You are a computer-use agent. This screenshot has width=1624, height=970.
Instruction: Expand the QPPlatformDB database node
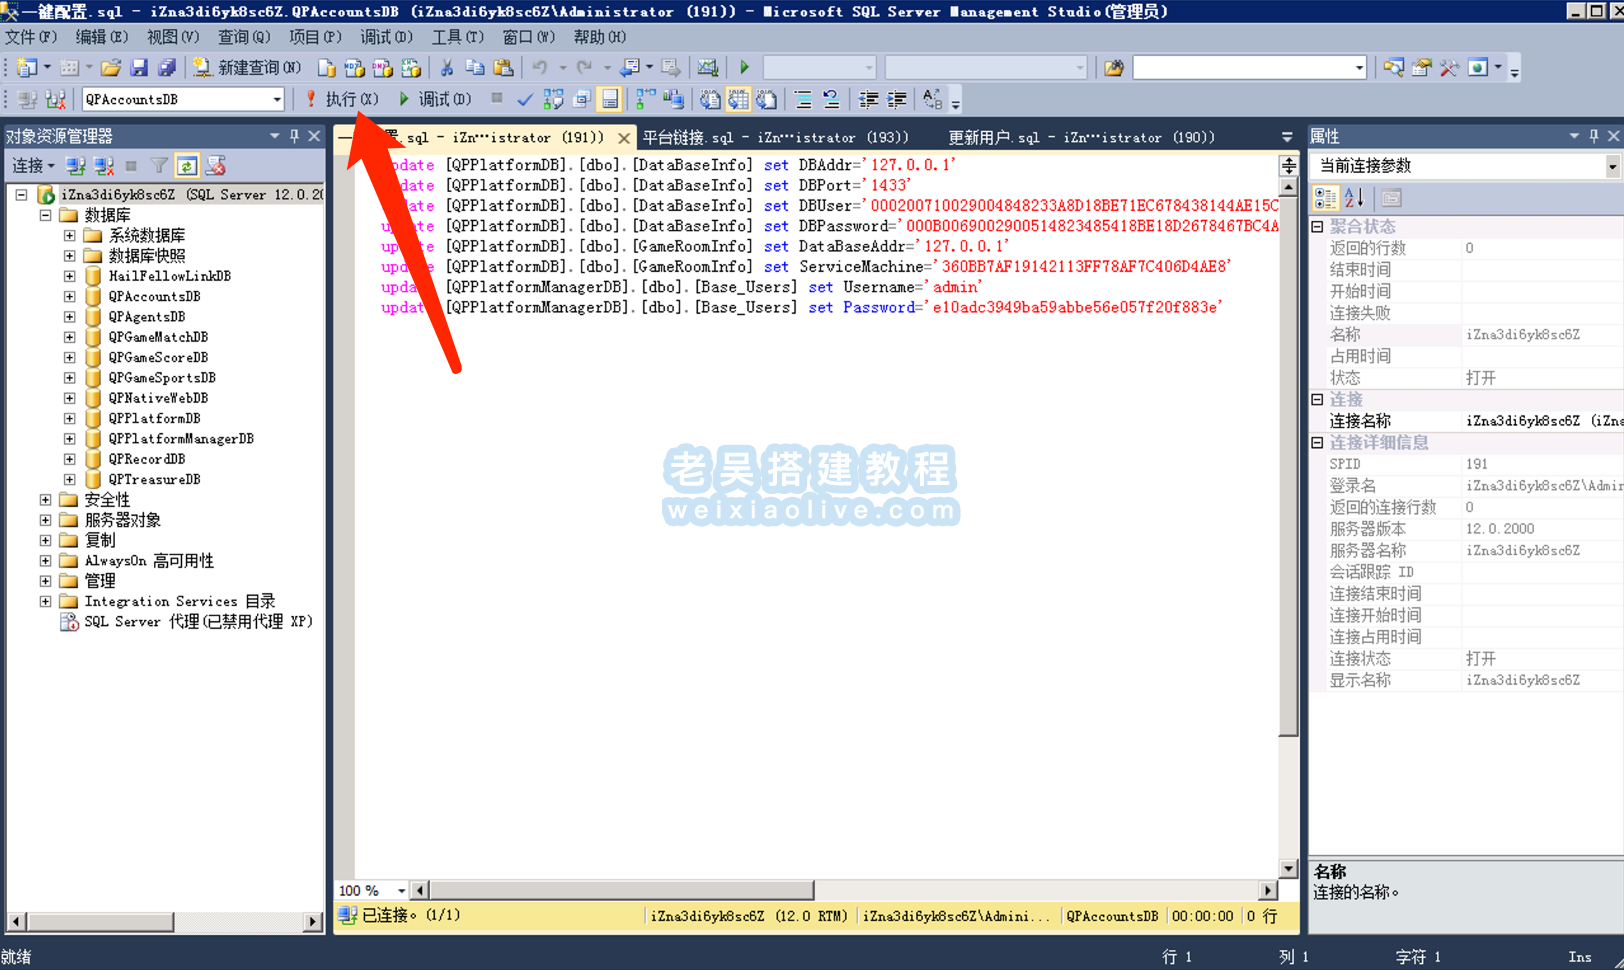pyautogui.click(x=69, y=418)
